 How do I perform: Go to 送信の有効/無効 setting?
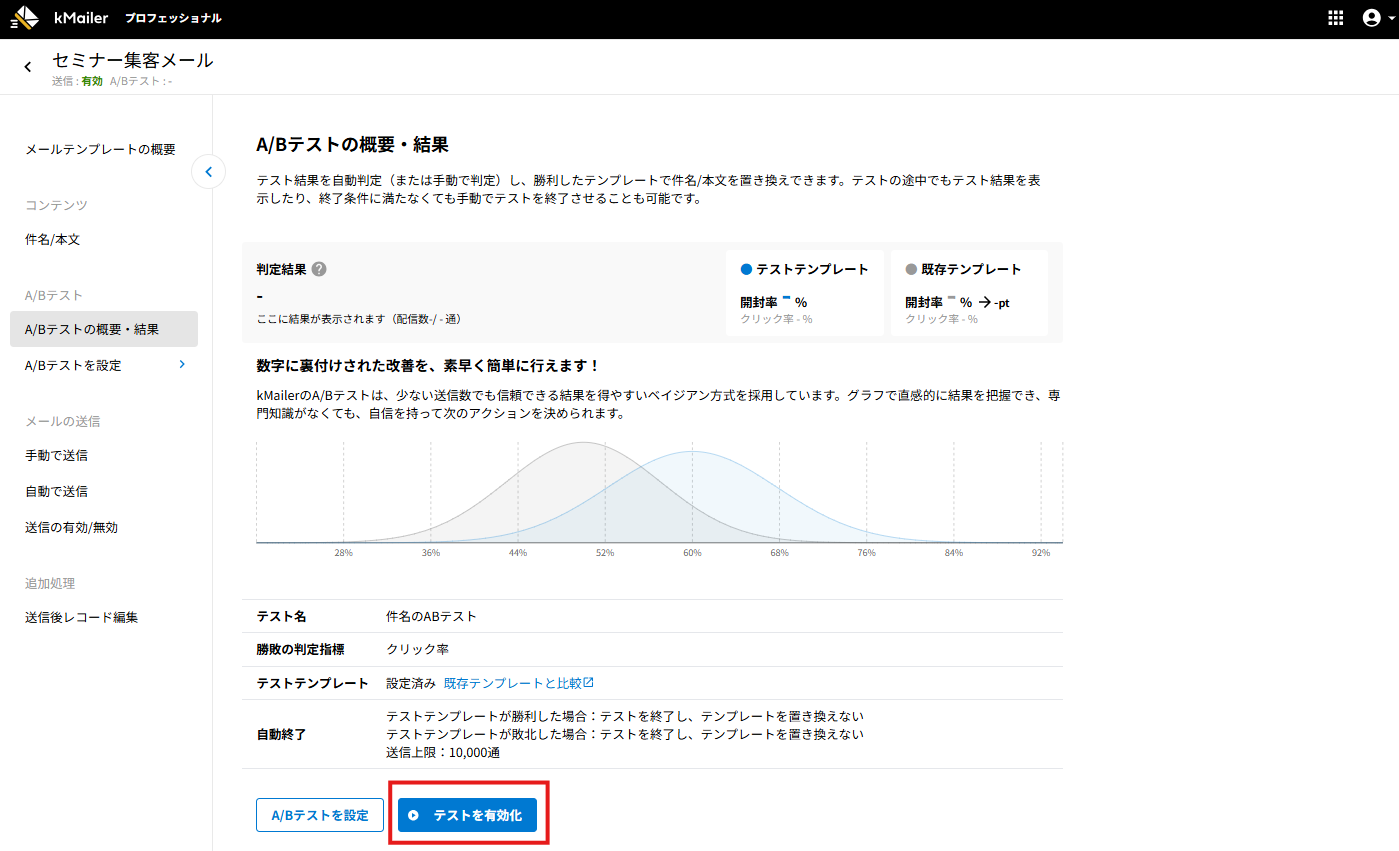71,527
